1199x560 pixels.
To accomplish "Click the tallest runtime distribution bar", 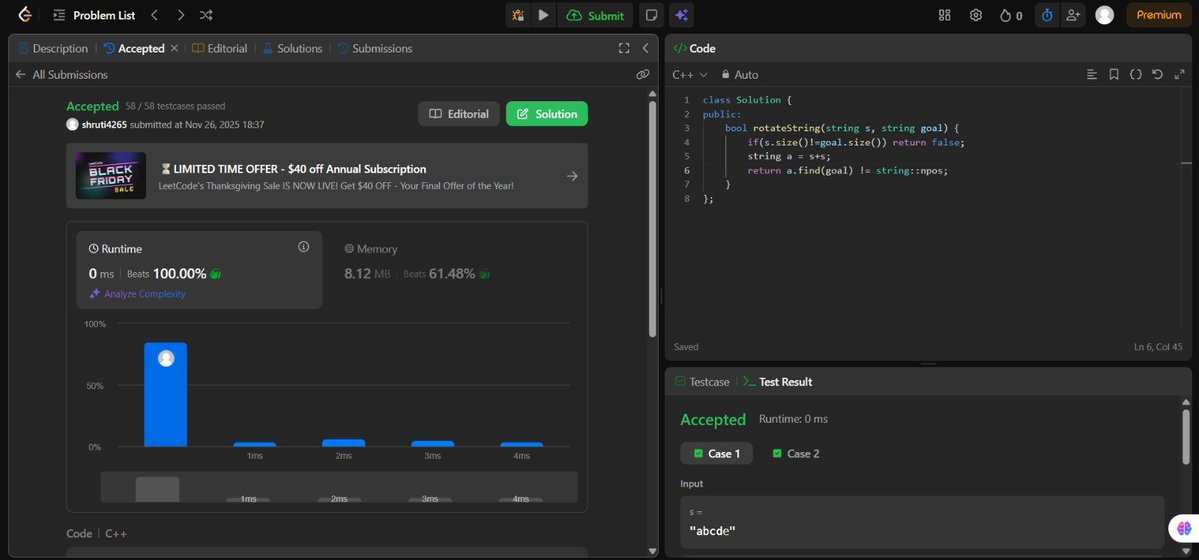I will (165, 394).
